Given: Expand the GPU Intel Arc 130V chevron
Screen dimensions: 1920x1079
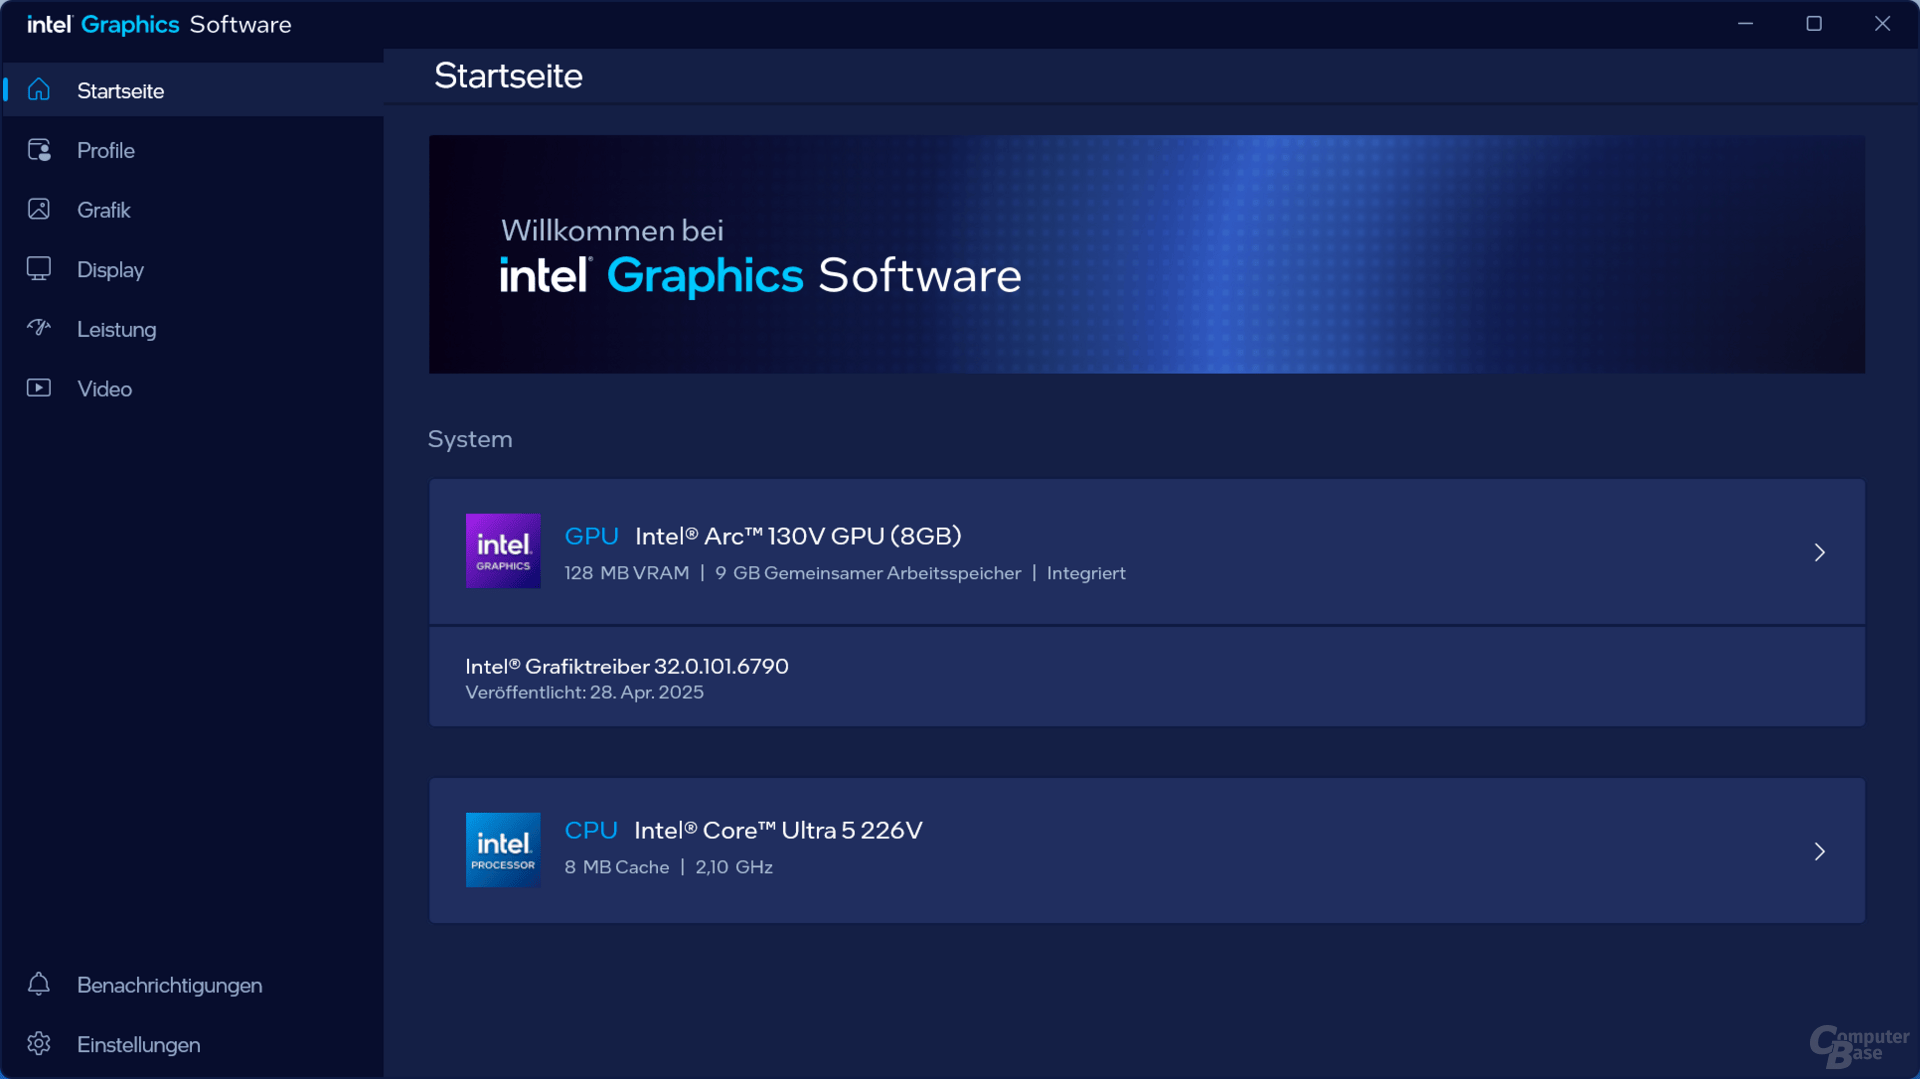Looking at the screenshot, I should [x=1819, y=552].
